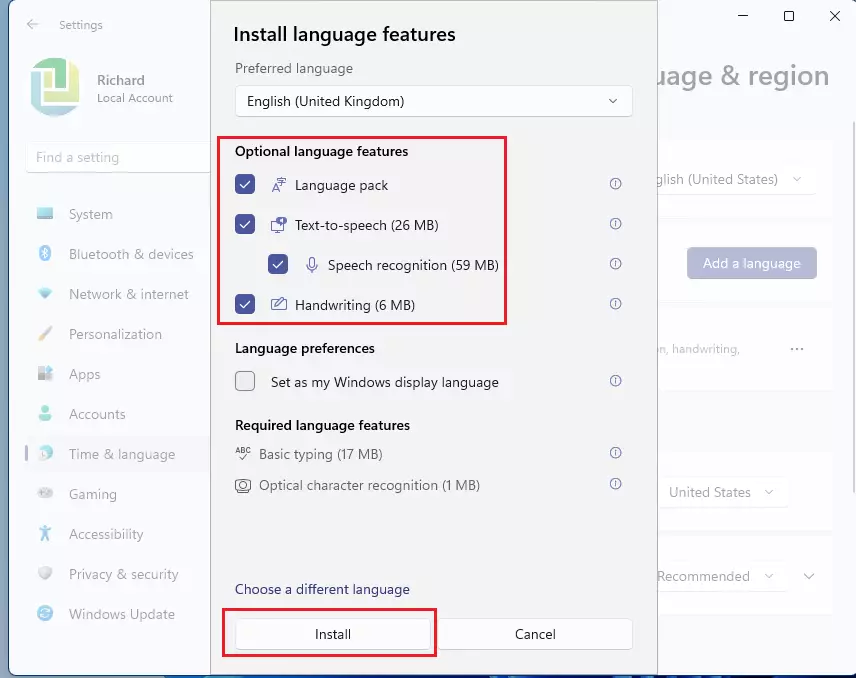The height and width of the screenshot is (678, 856).
Task: Click the System monitor icon in sidebar
Action: point(45,213)
